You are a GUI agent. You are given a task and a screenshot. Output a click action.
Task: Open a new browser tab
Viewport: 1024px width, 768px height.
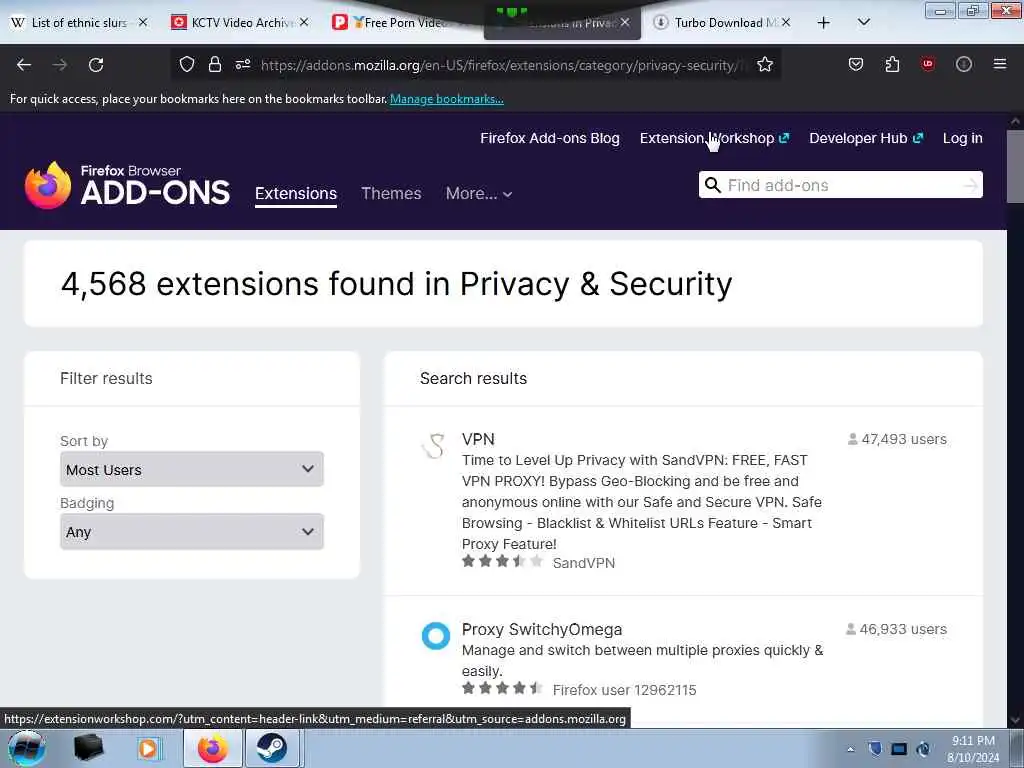(824, 23)
